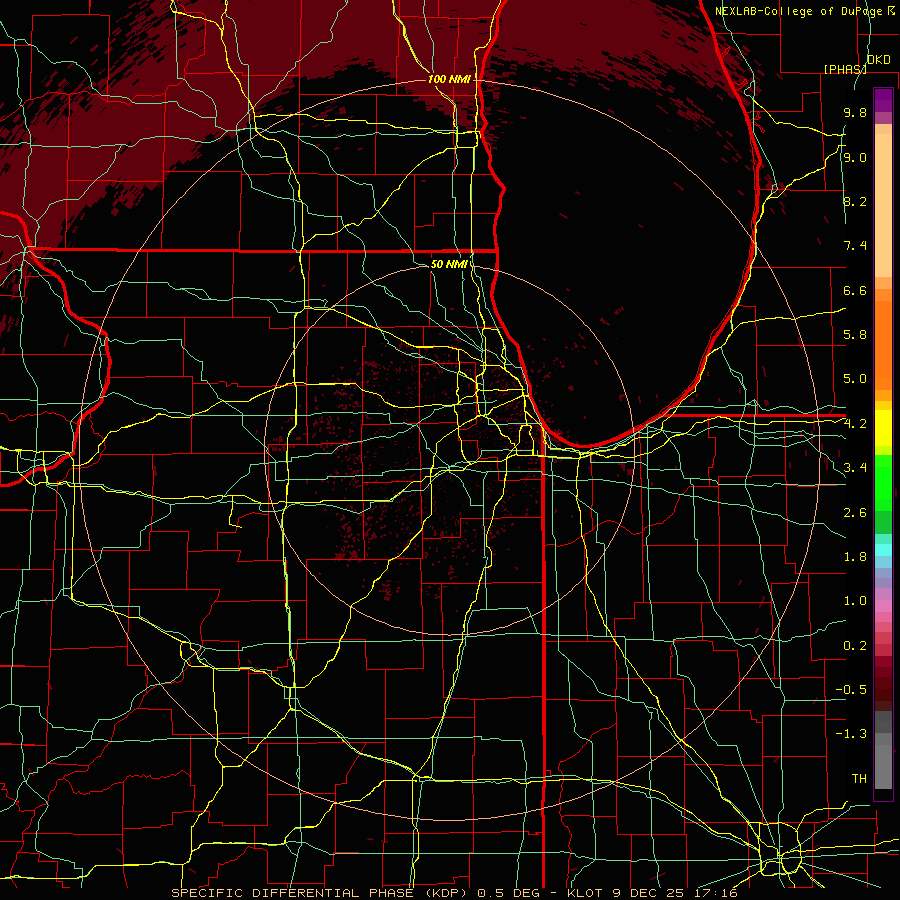The height and width of the screenshot is (900, 900).
Task: Pick the bright orange color bar segment
Action: click(883, 344)
